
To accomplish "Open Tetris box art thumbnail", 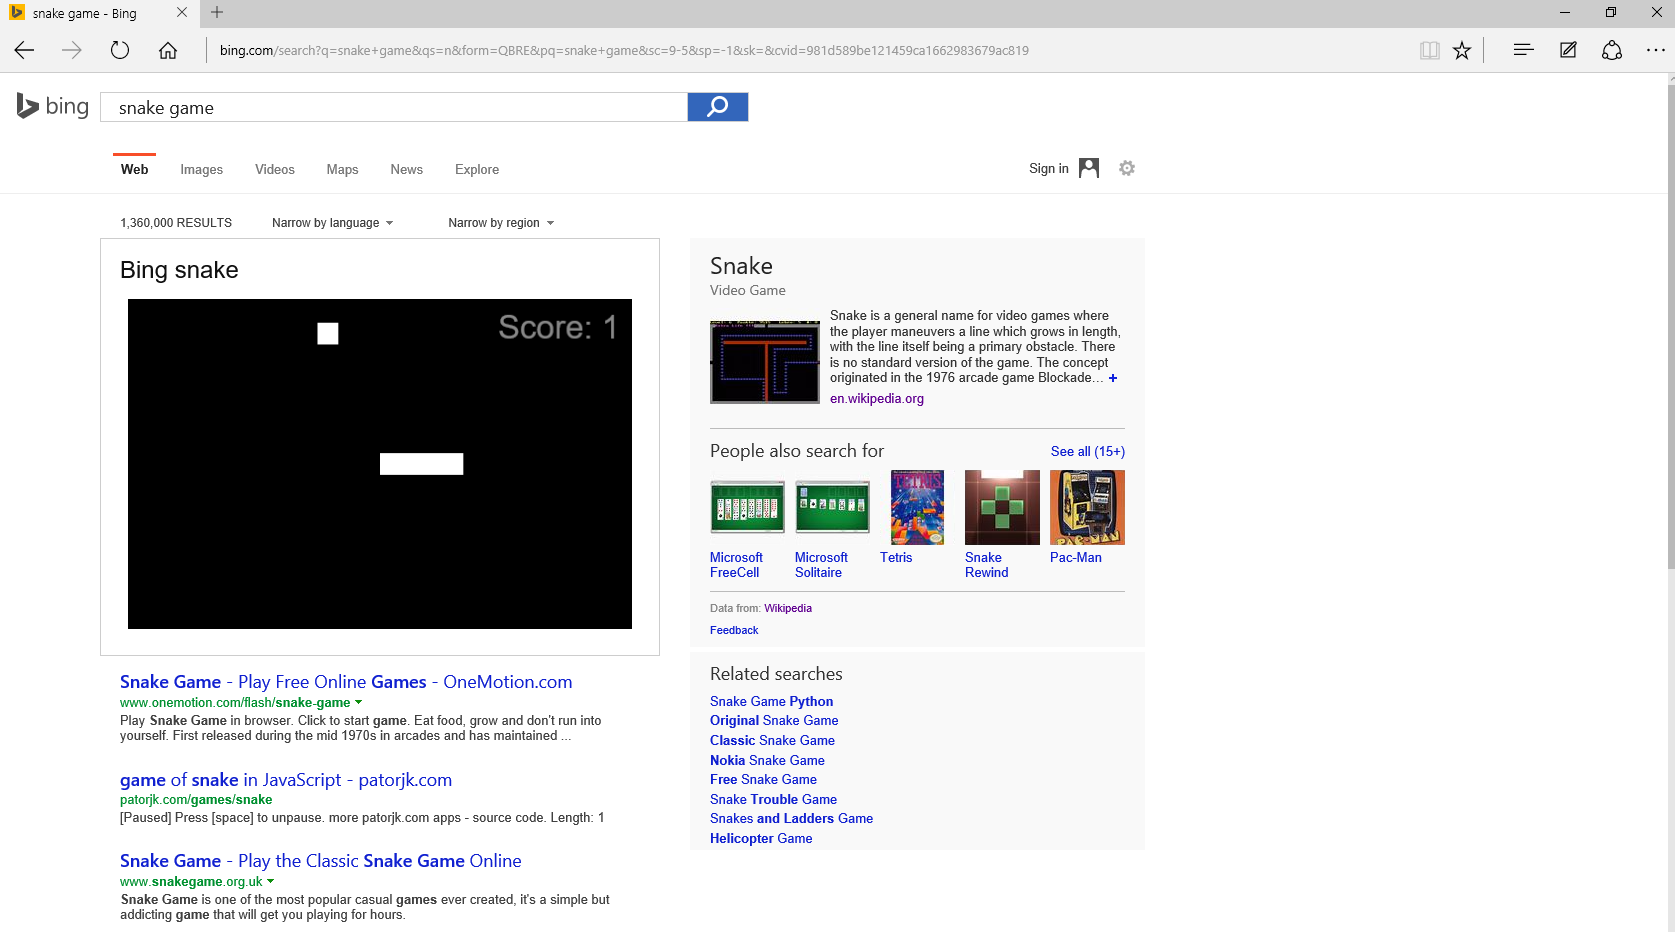I will point(917,507).
